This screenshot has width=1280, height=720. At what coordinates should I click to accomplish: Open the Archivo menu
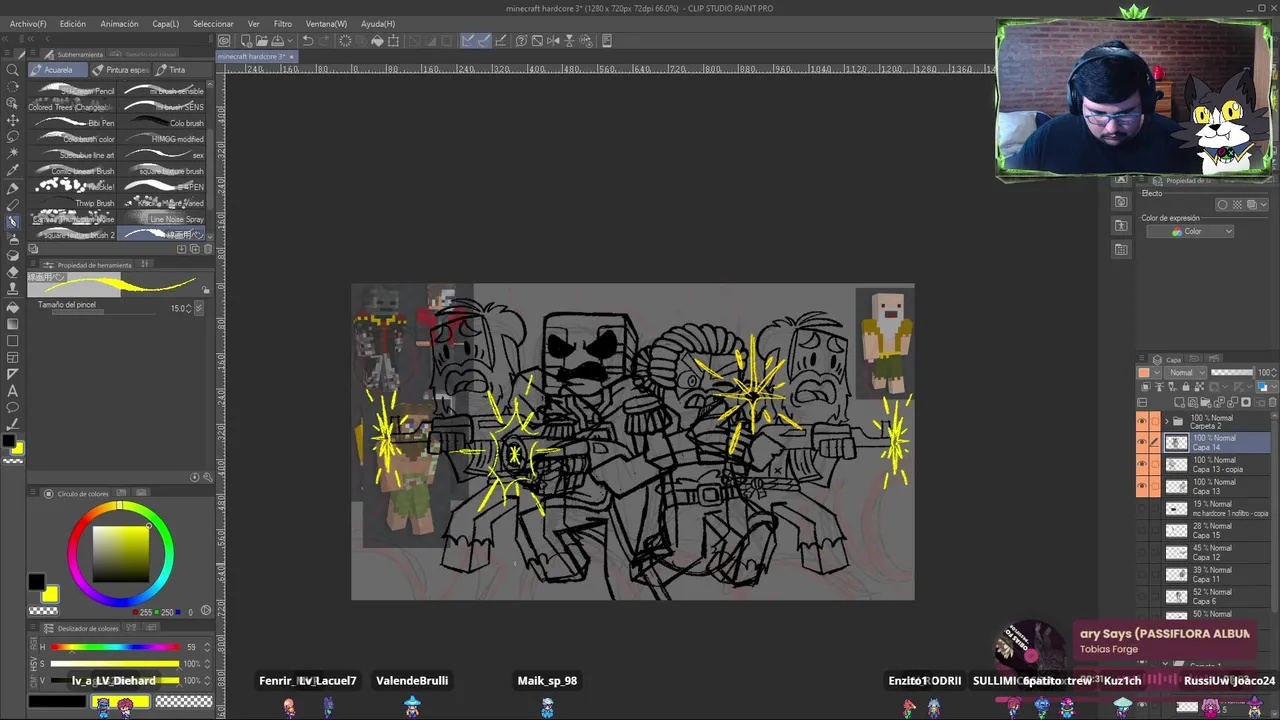point(28,24)
